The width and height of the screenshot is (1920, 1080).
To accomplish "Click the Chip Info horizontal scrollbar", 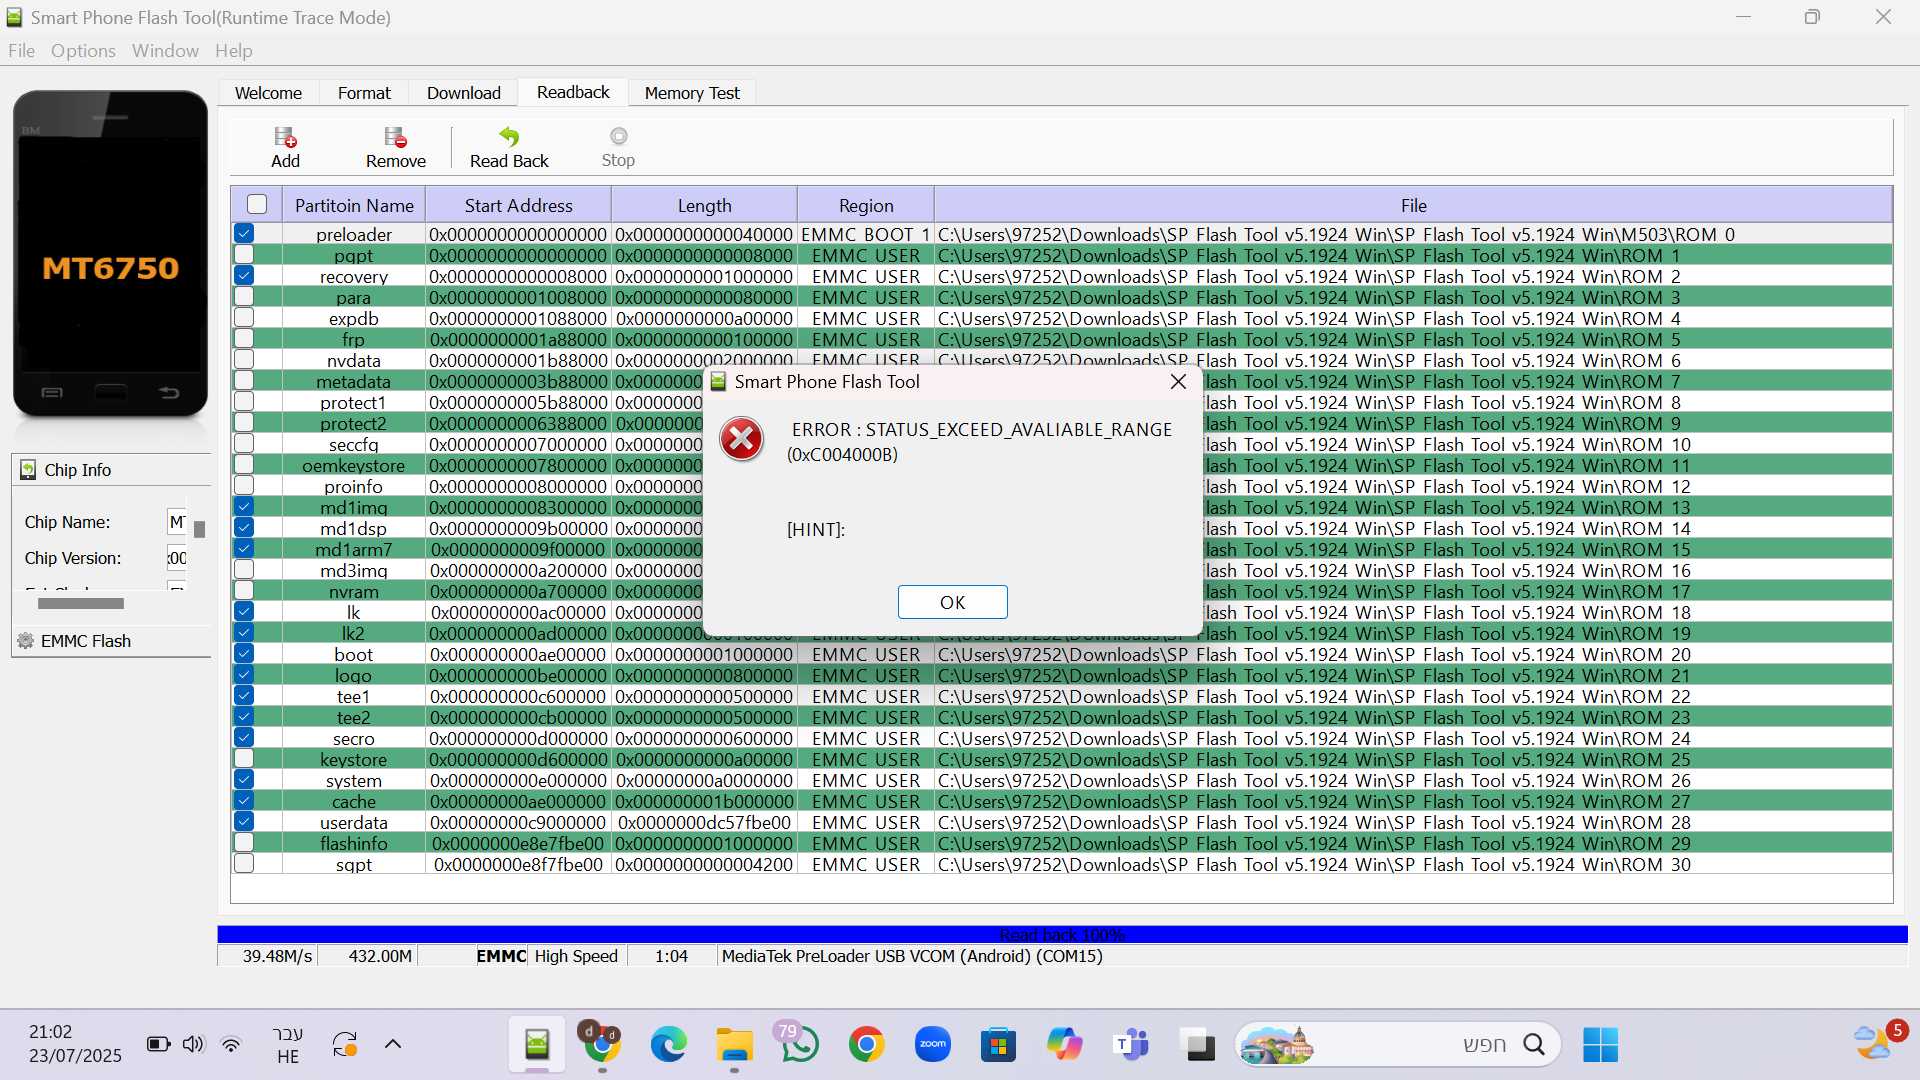I will pos(81,603).
